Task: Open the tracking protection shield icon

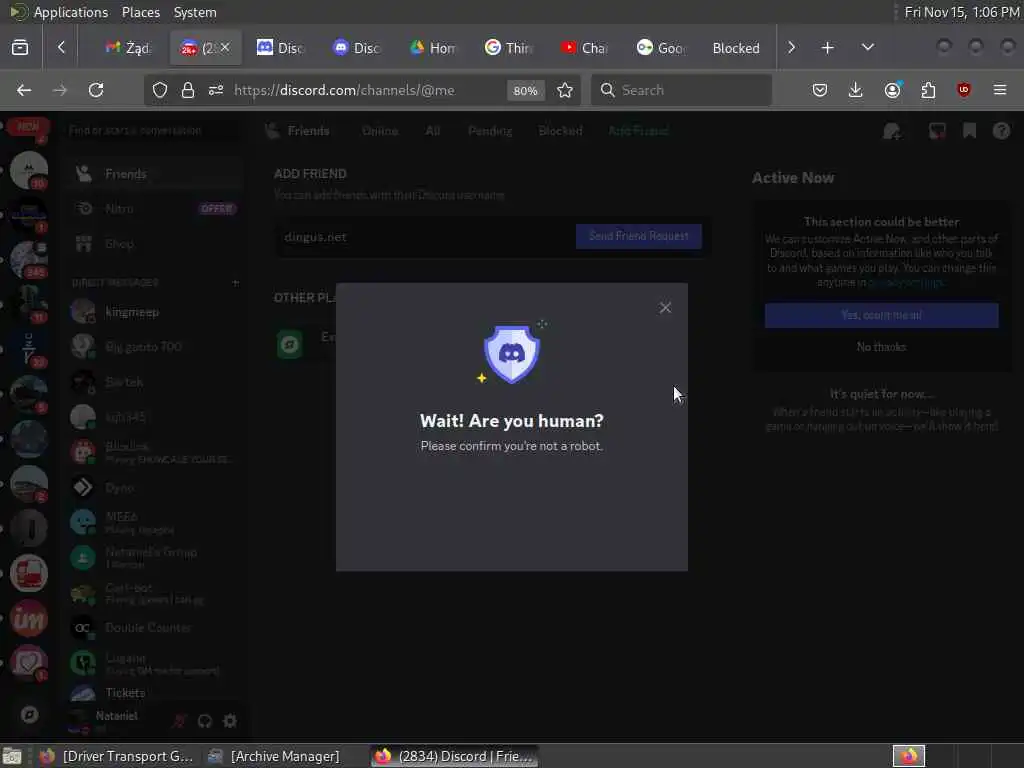Action: pos(160,90)
